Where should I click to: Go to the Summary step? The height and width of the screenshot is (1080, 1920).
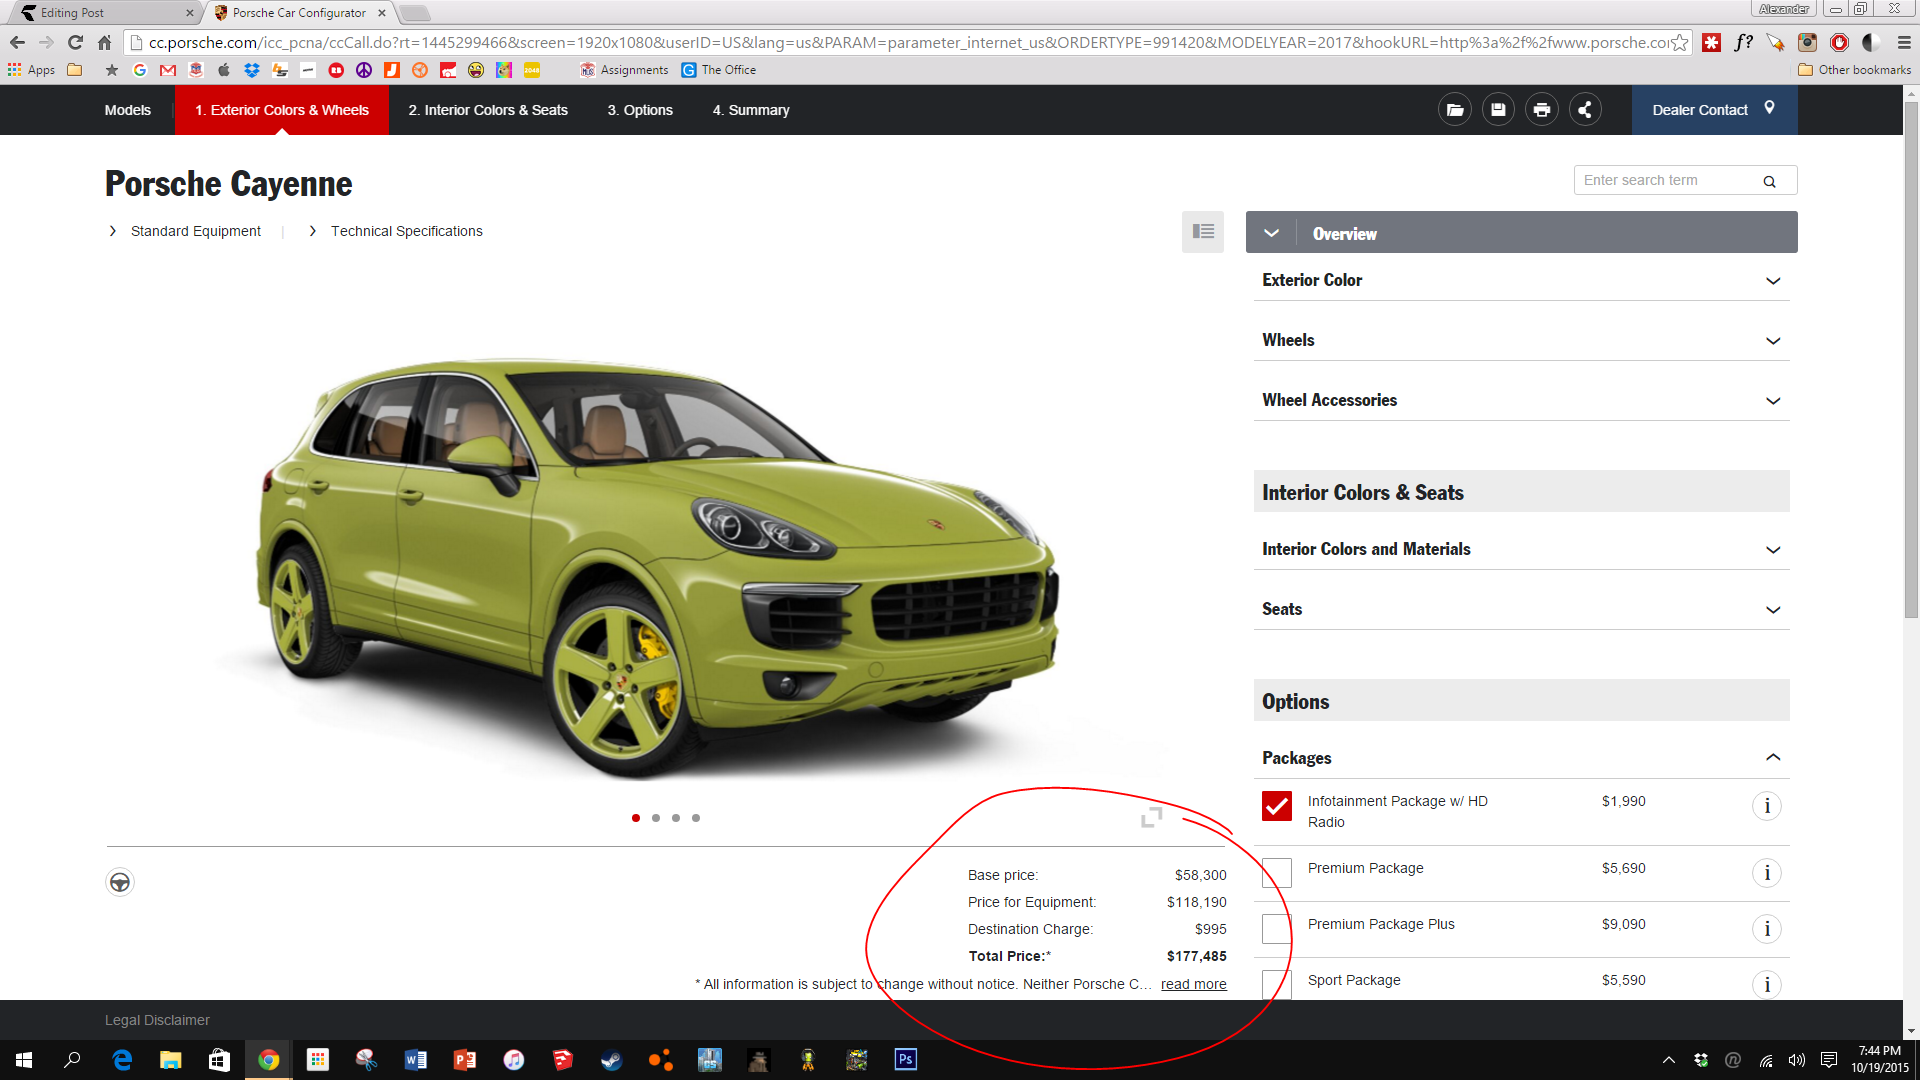tap(751, 110)
